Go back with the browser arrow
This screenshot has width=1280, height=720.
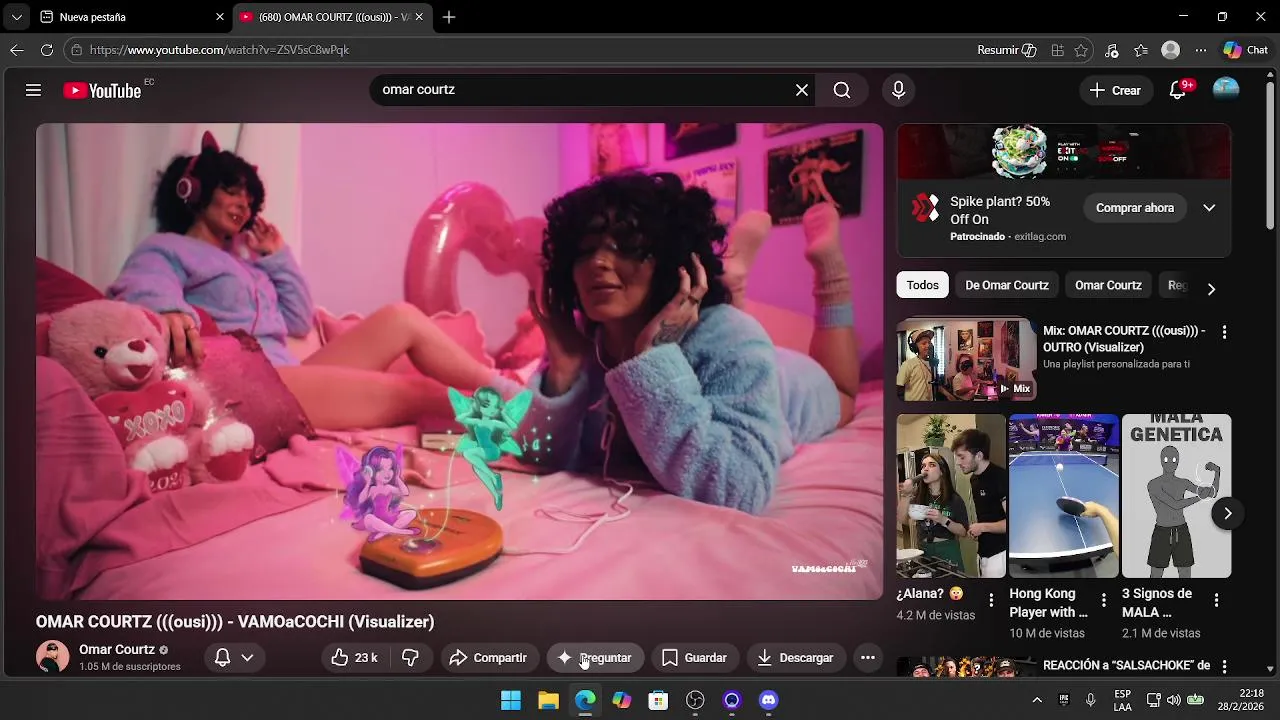(17, 50)
